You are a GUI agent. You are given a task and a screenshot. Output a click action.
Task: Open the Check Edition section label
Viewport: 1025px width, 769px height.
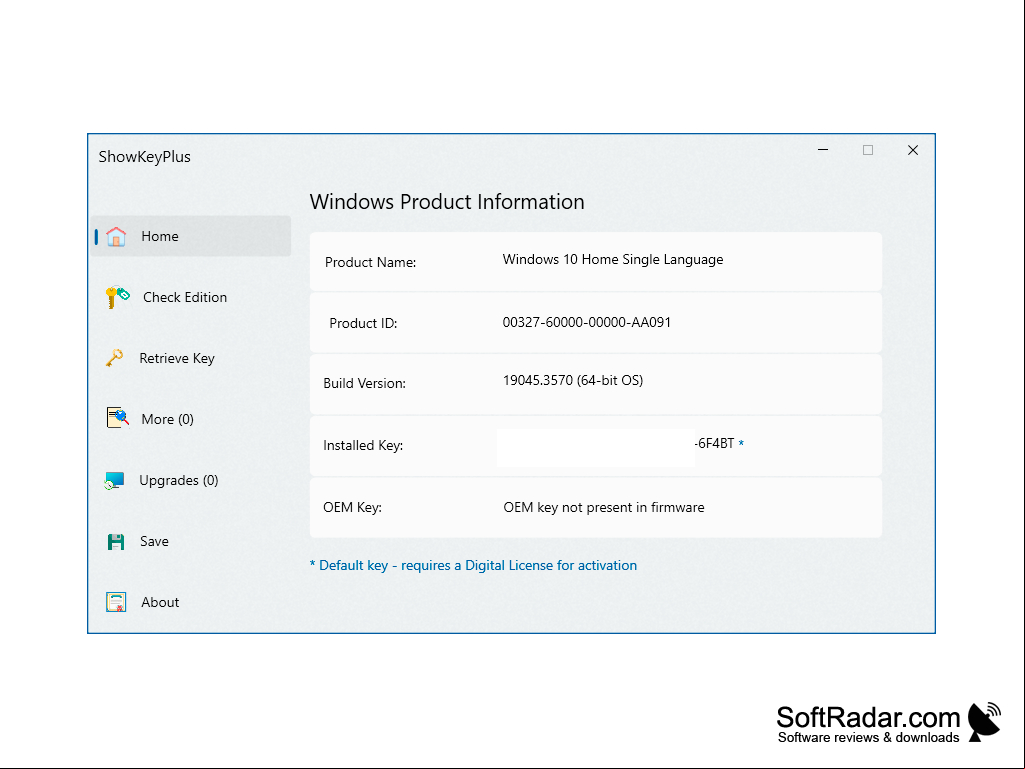coord(185,297)
